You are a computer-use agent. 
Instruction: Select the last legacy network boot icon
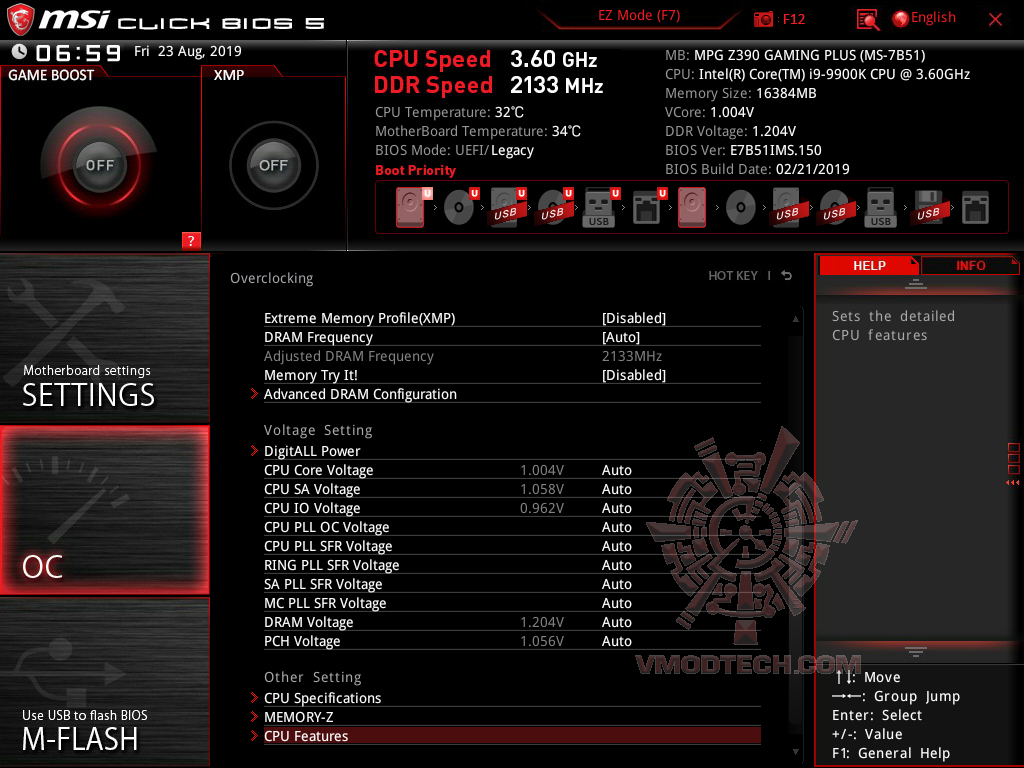[x=975, y=208]
